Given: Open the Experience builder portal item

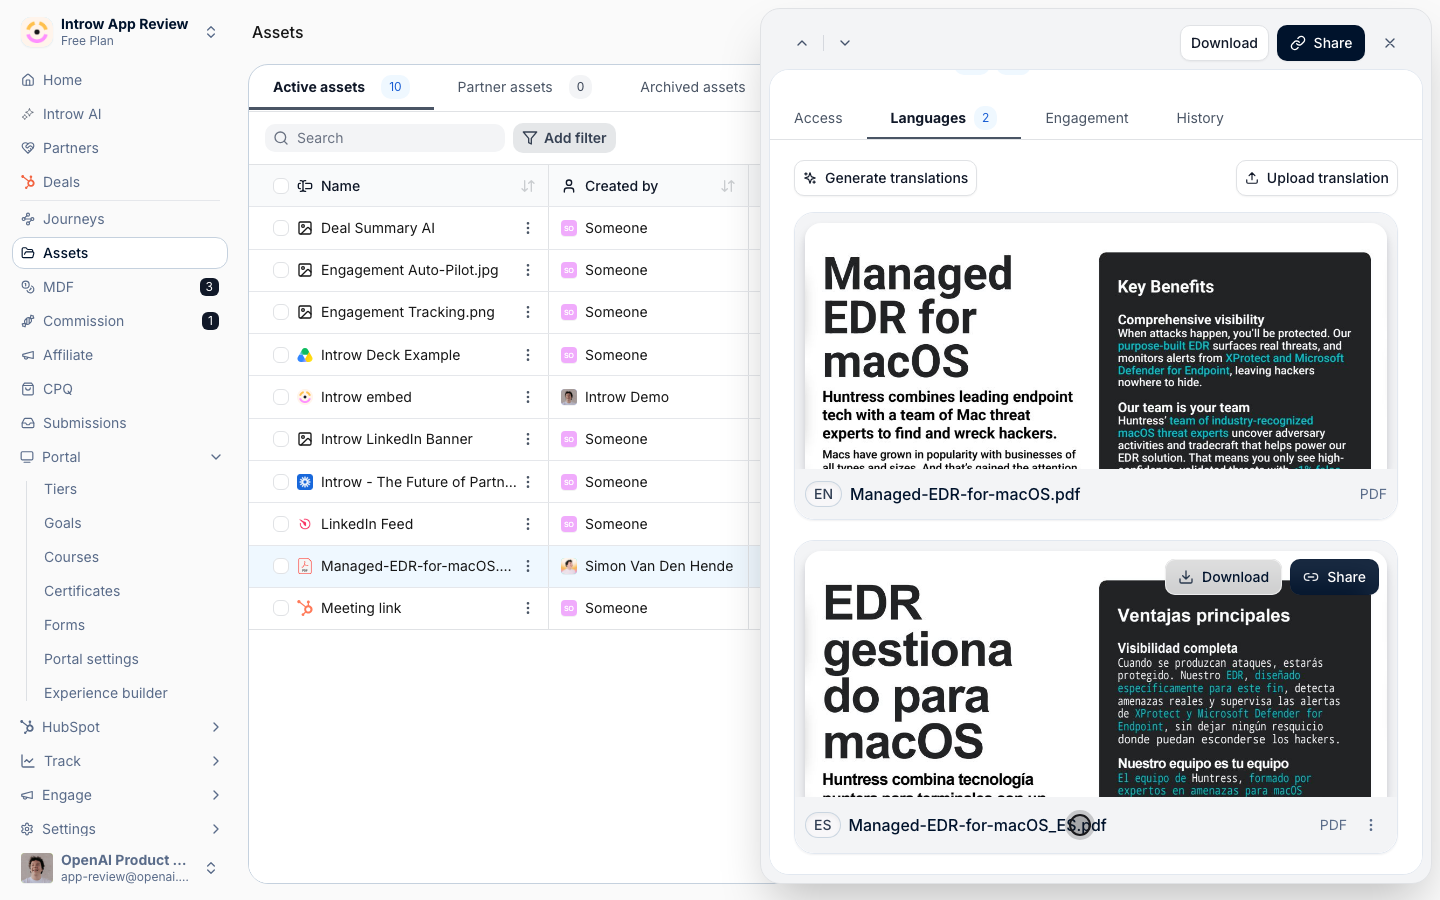Looking at the screenshot, I should 106,693.
